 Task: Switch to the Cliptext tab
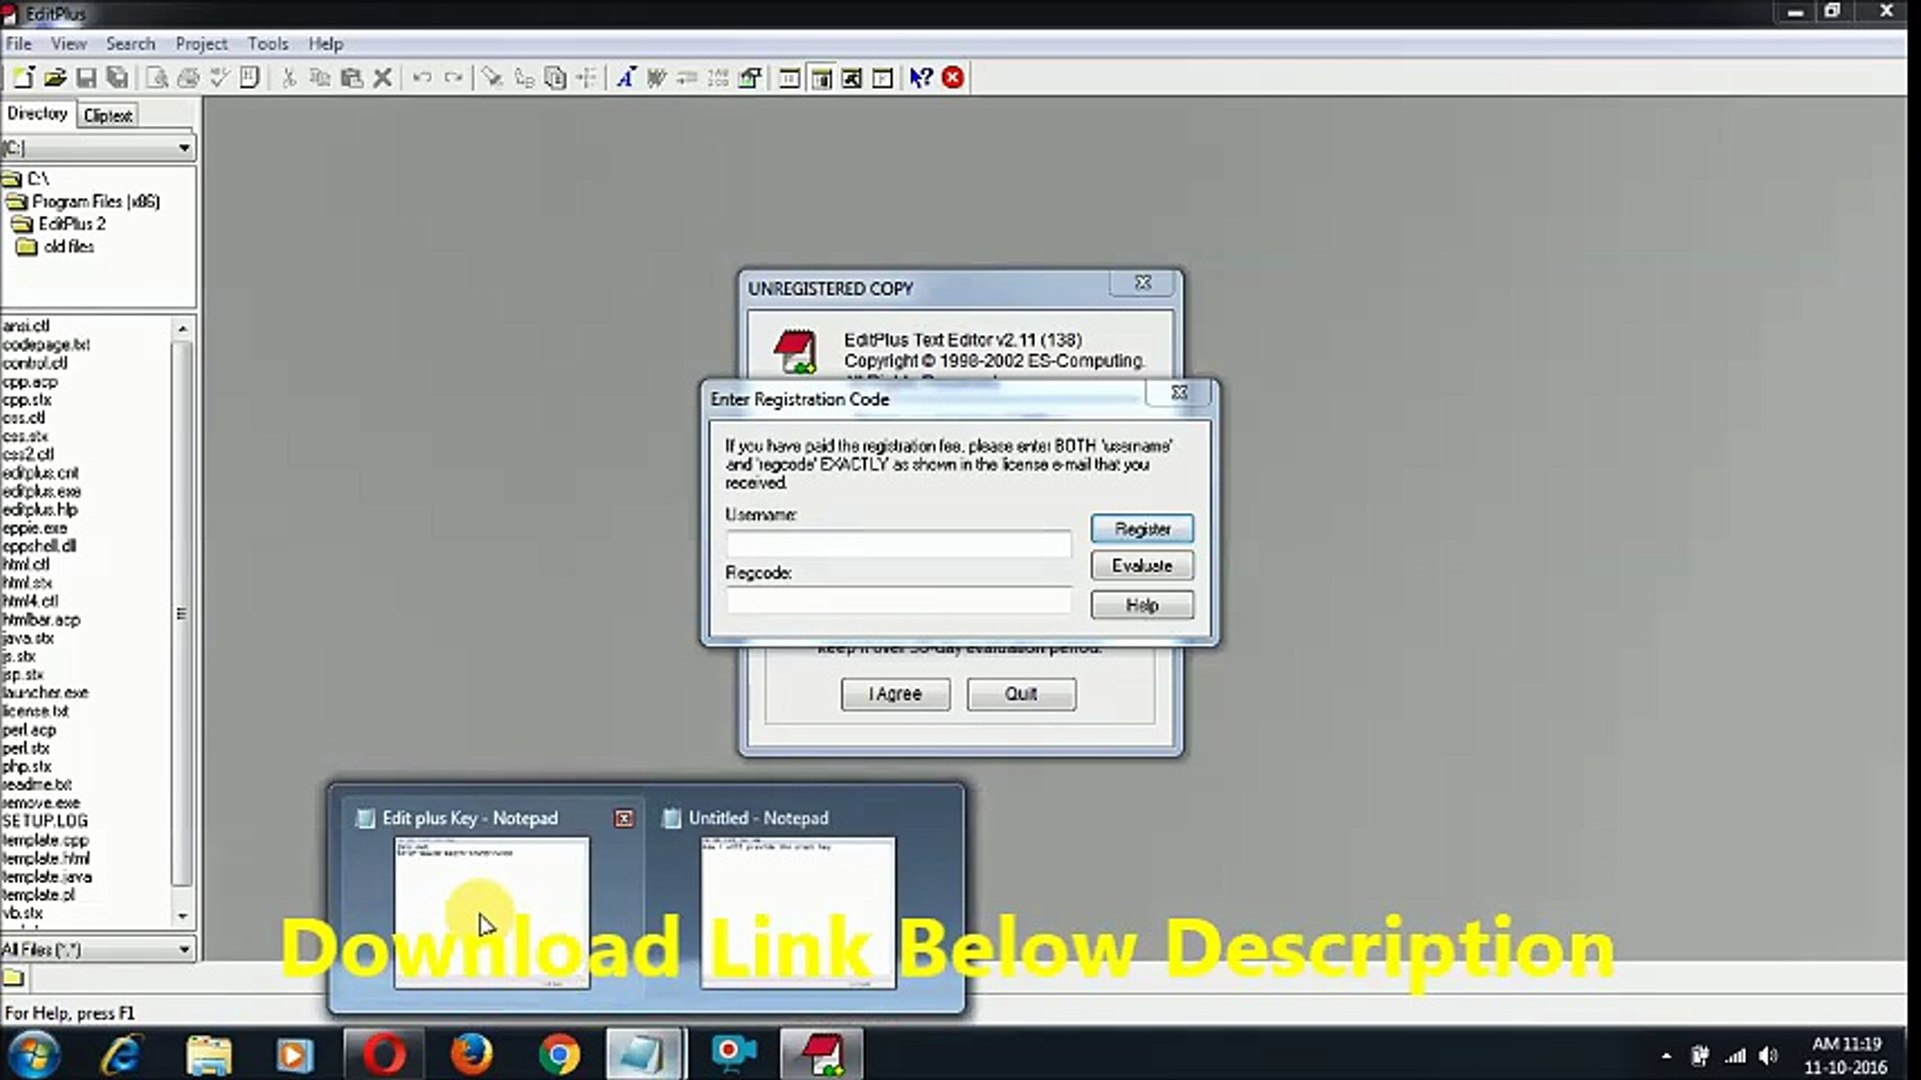tap(108, 115)
